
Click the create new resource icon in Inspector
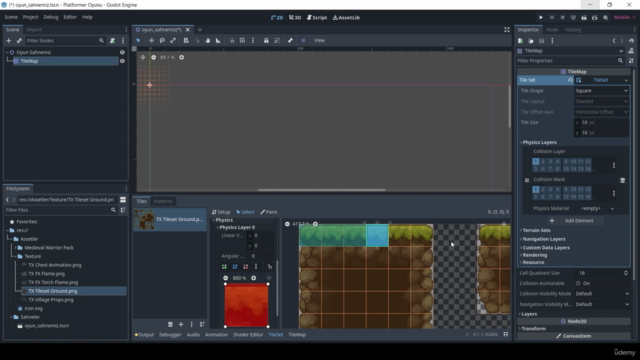(x=520, y=41)
